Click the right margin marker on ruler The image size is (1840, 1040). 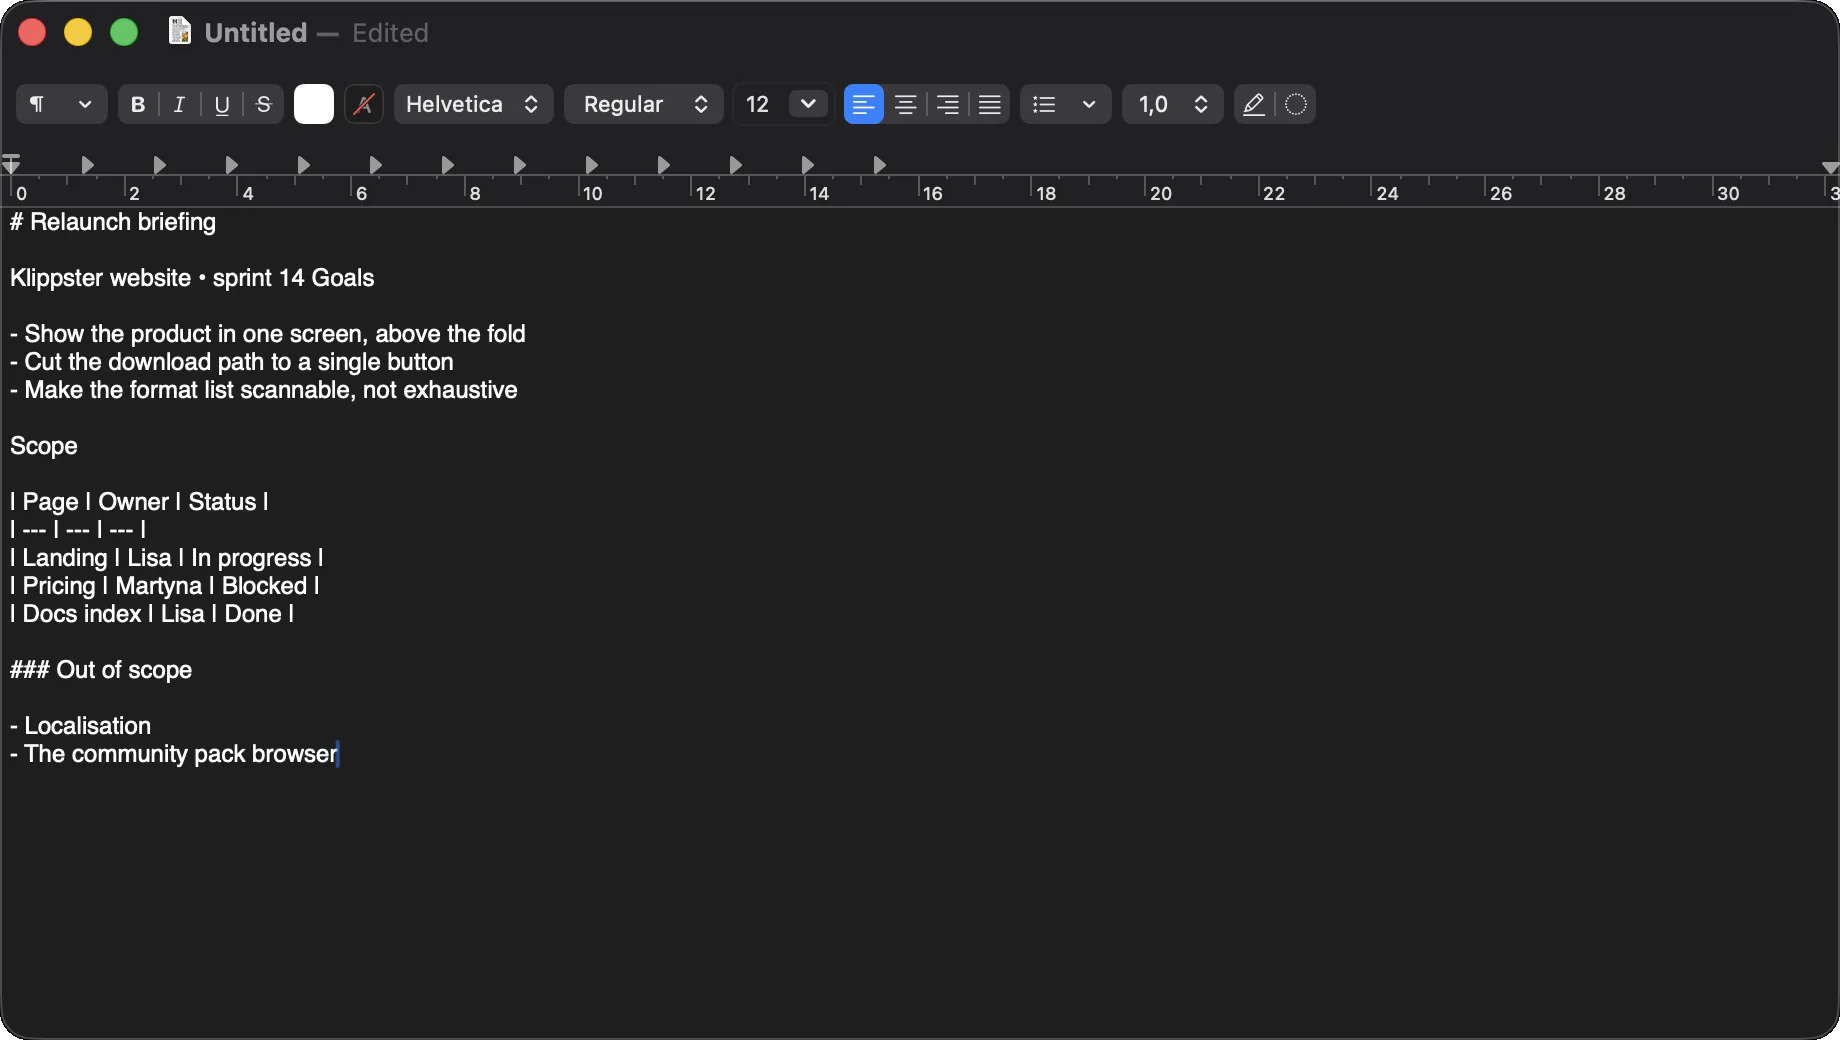(x=1830, y=168)
